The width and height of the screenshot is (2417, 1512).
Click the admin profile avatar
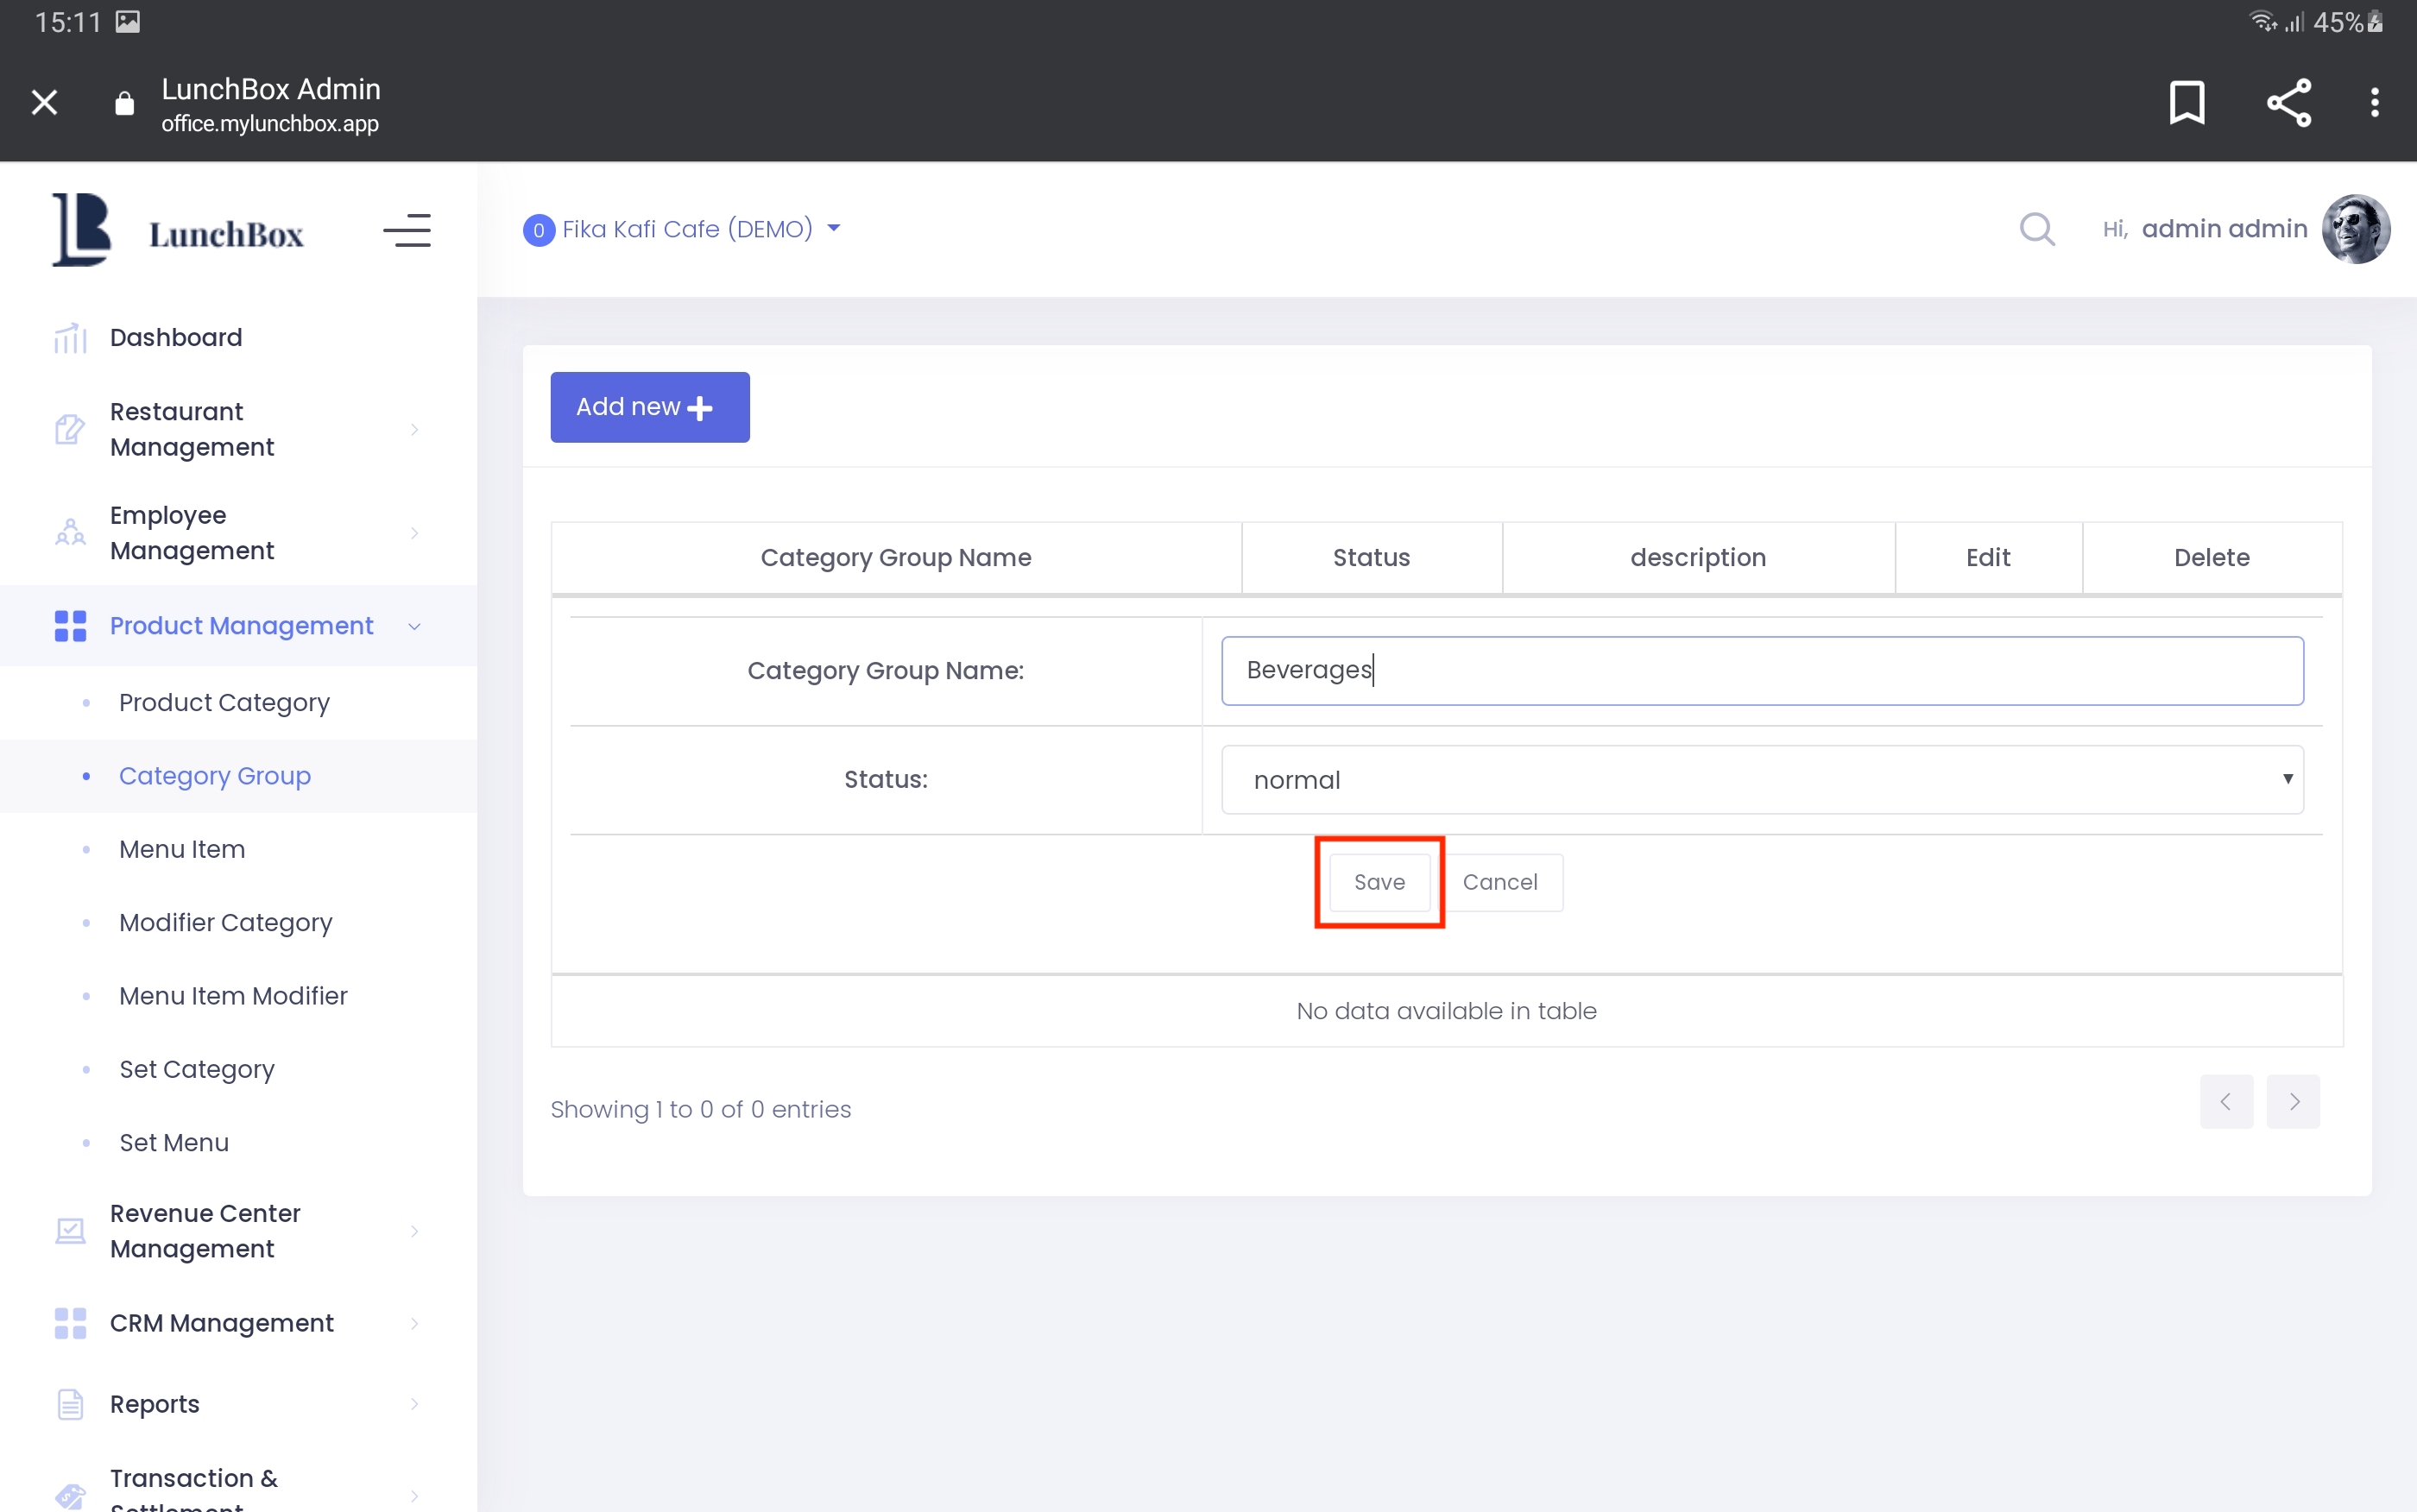click(x=2355, y=229)
